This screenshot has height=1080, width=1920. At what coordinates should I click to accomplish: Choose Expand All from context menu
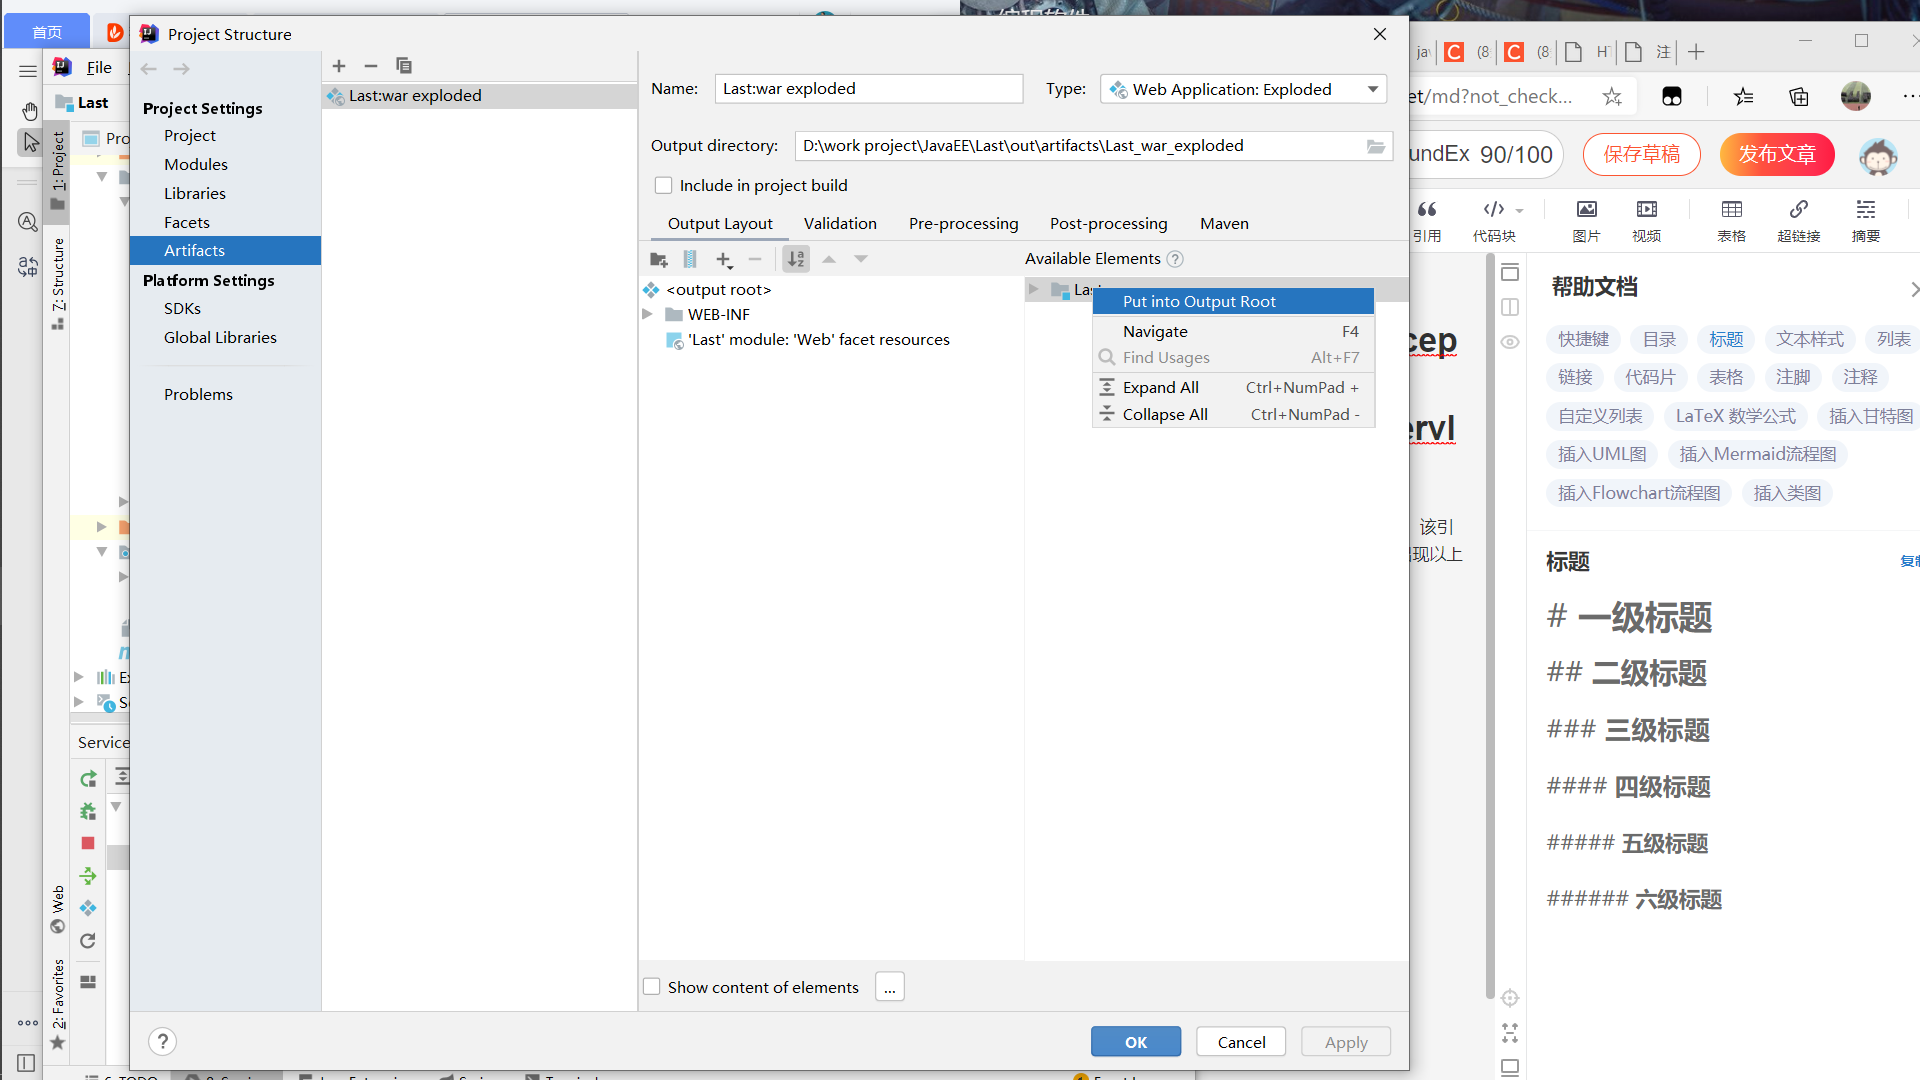[1160, 387]
